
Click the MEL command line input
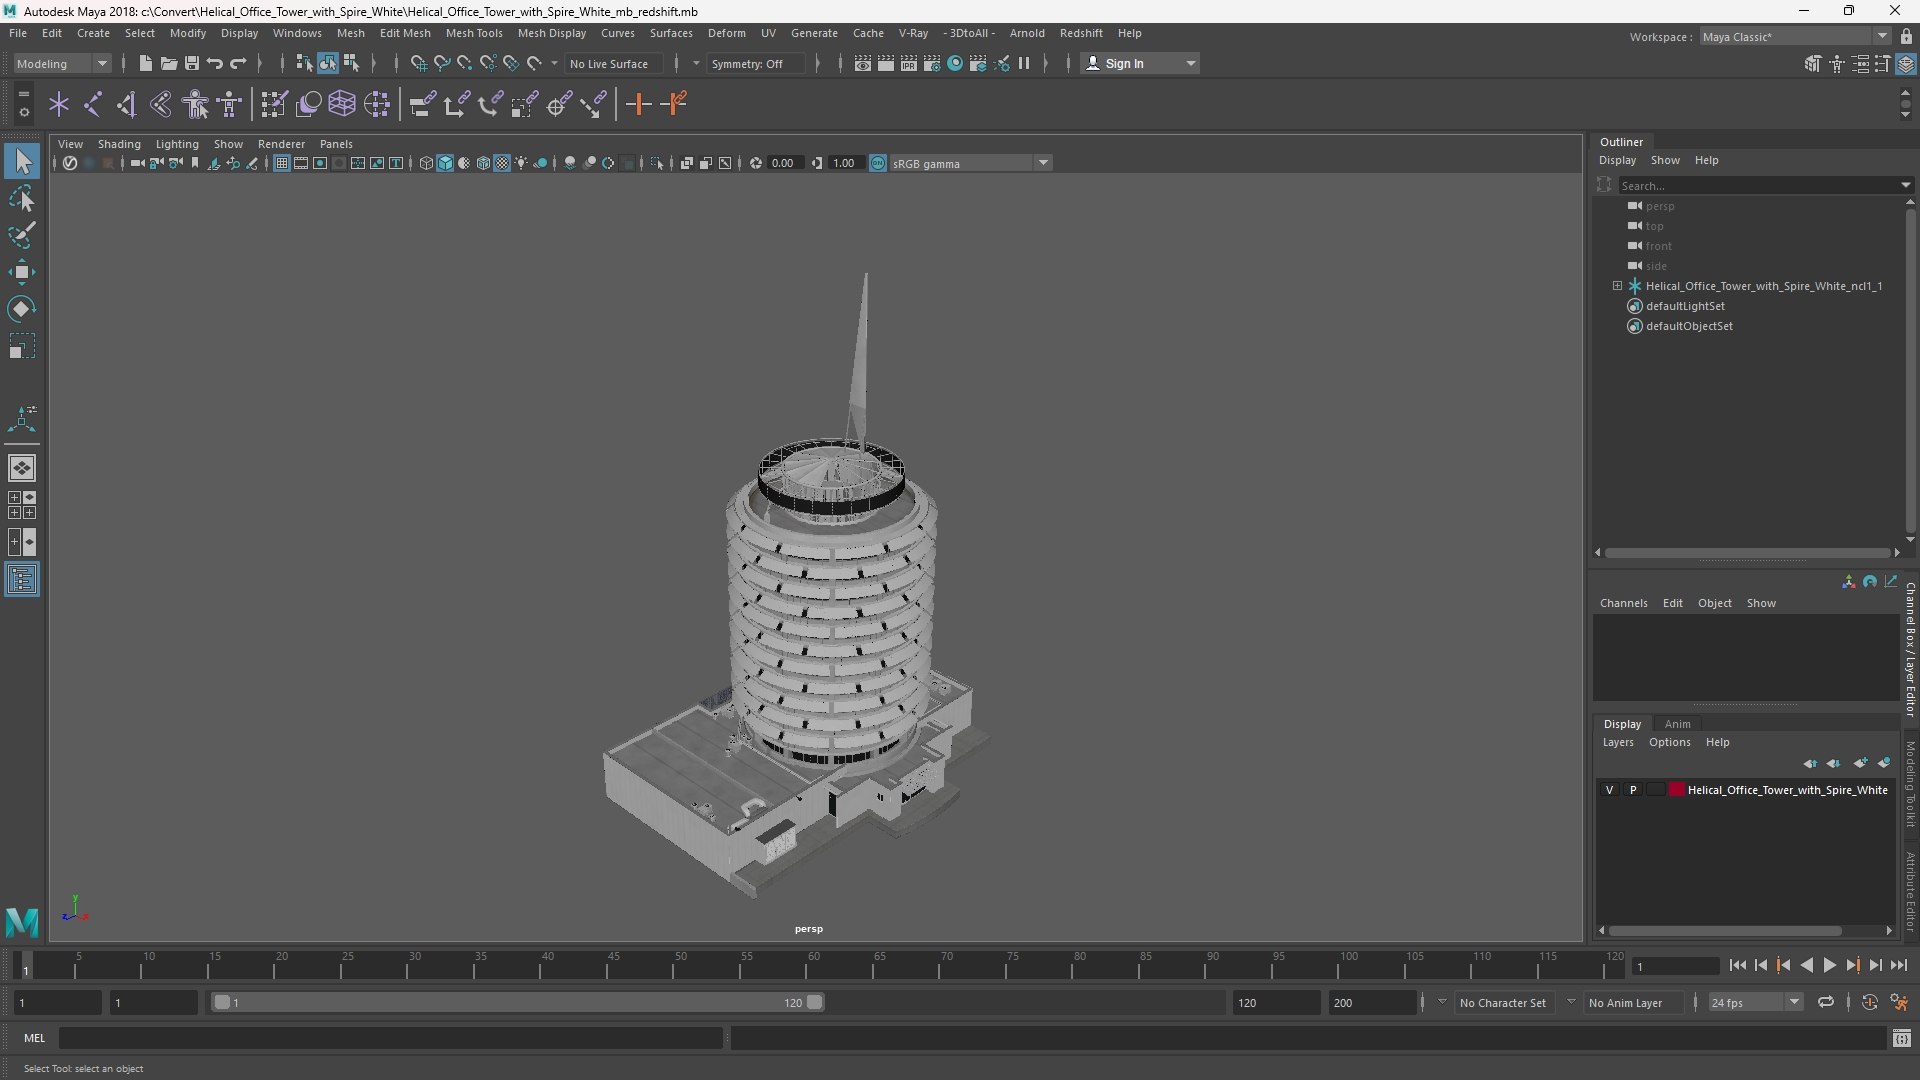(390, 1038)
